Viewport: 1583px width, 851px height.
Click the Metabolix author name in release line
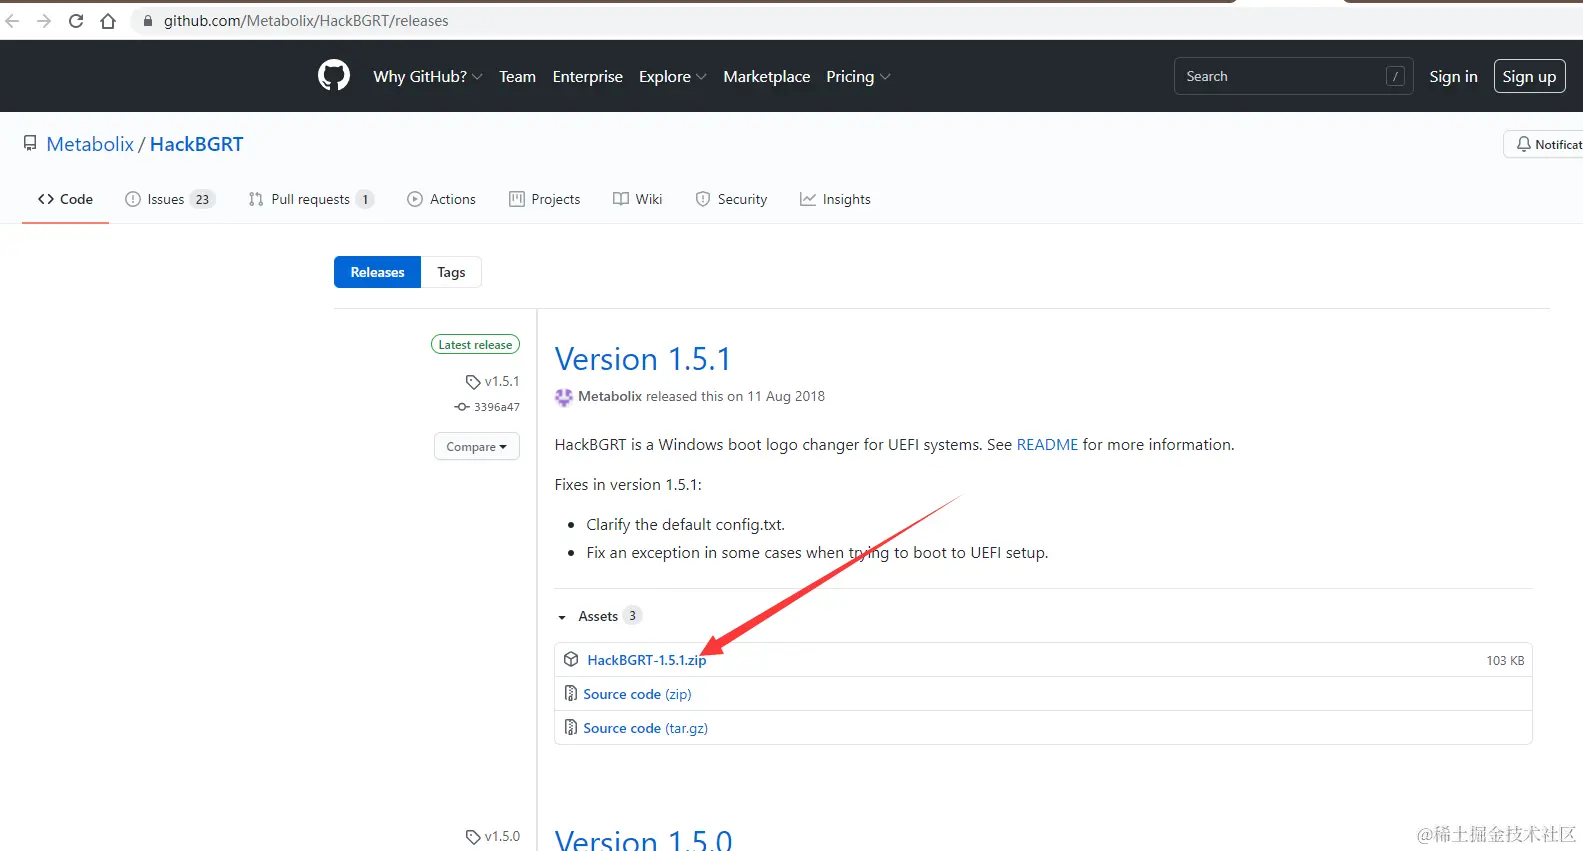(x=610, y=397)
